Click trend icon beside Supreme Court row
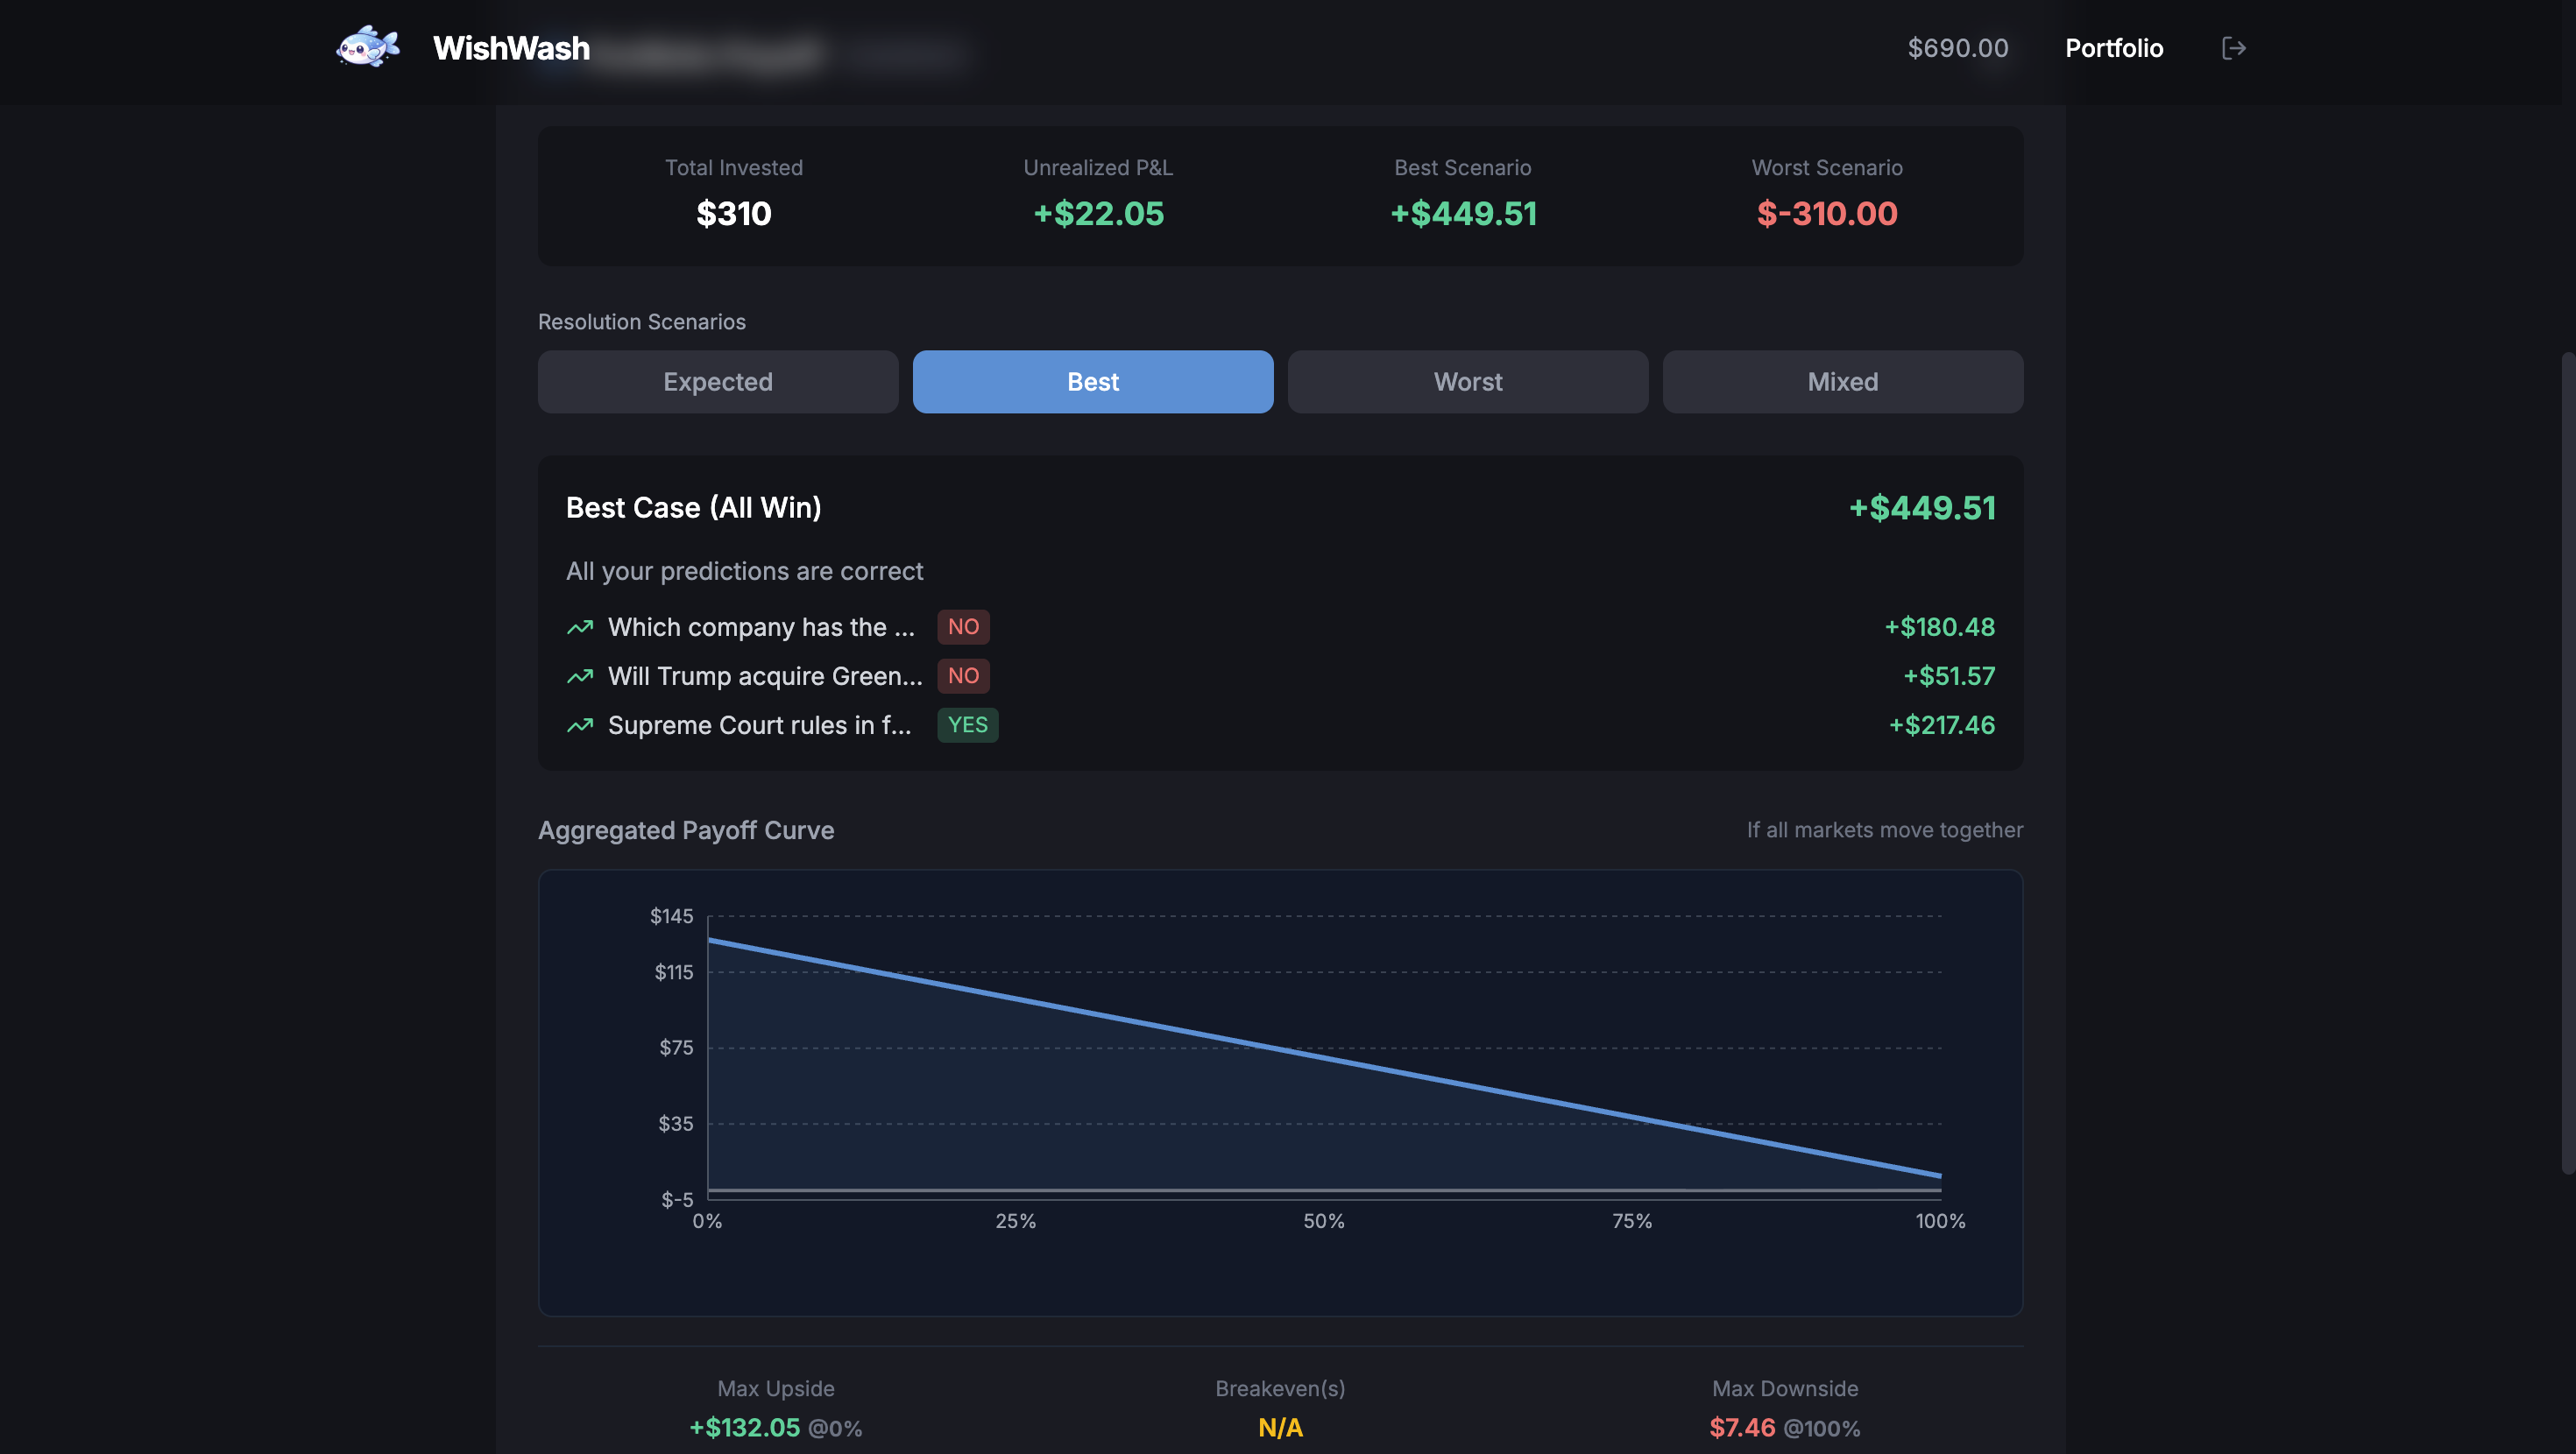The height and width of the screenshot is (1454, 2576). coord(580,725)
